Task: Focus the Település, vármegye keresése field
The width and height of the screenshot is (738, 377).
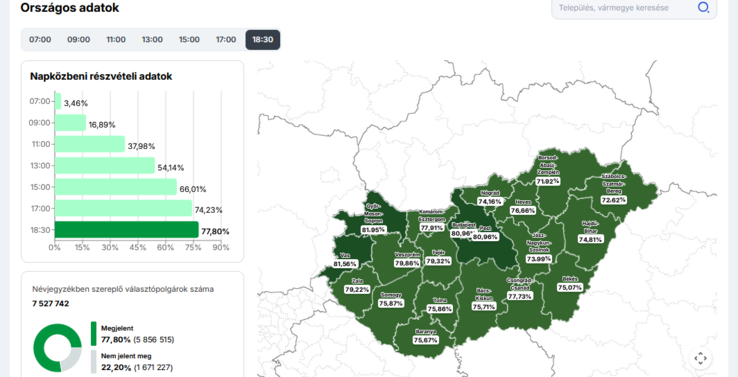Action: tap(634, 8)
